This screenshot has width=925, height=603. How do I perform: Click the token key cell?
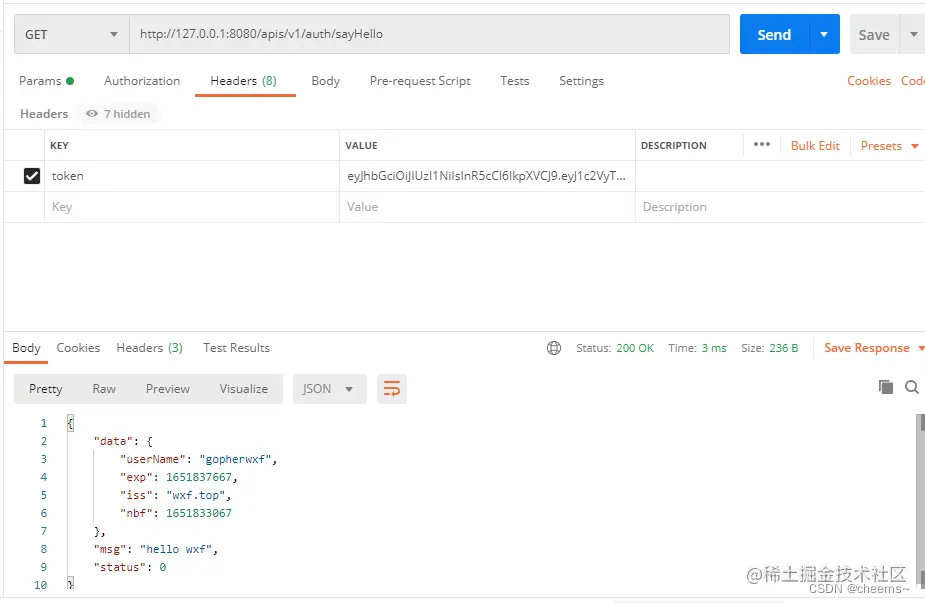pos(192,176)
